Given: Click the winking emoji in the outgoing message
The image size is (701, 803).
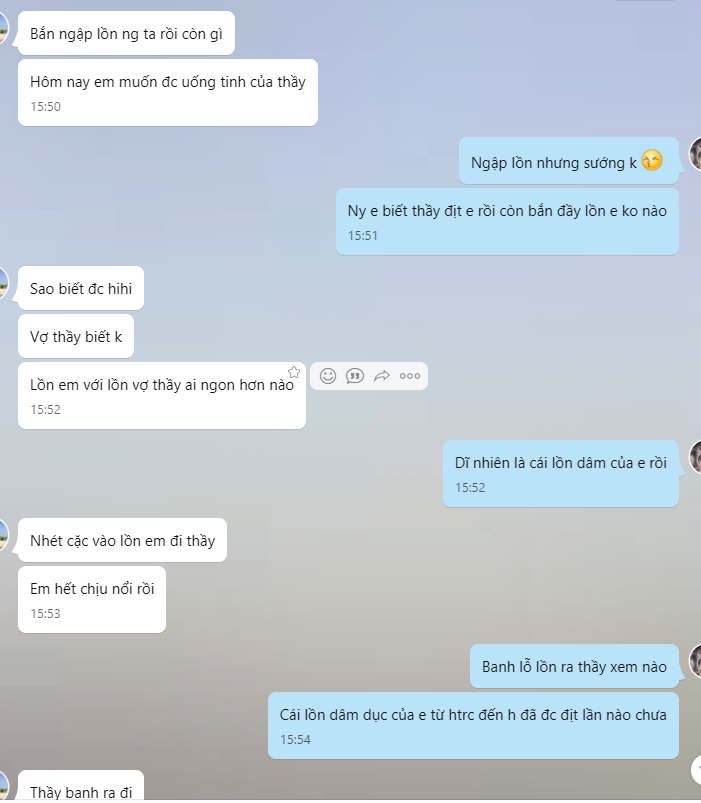Looking at the screenshot, I should [652, 161].
